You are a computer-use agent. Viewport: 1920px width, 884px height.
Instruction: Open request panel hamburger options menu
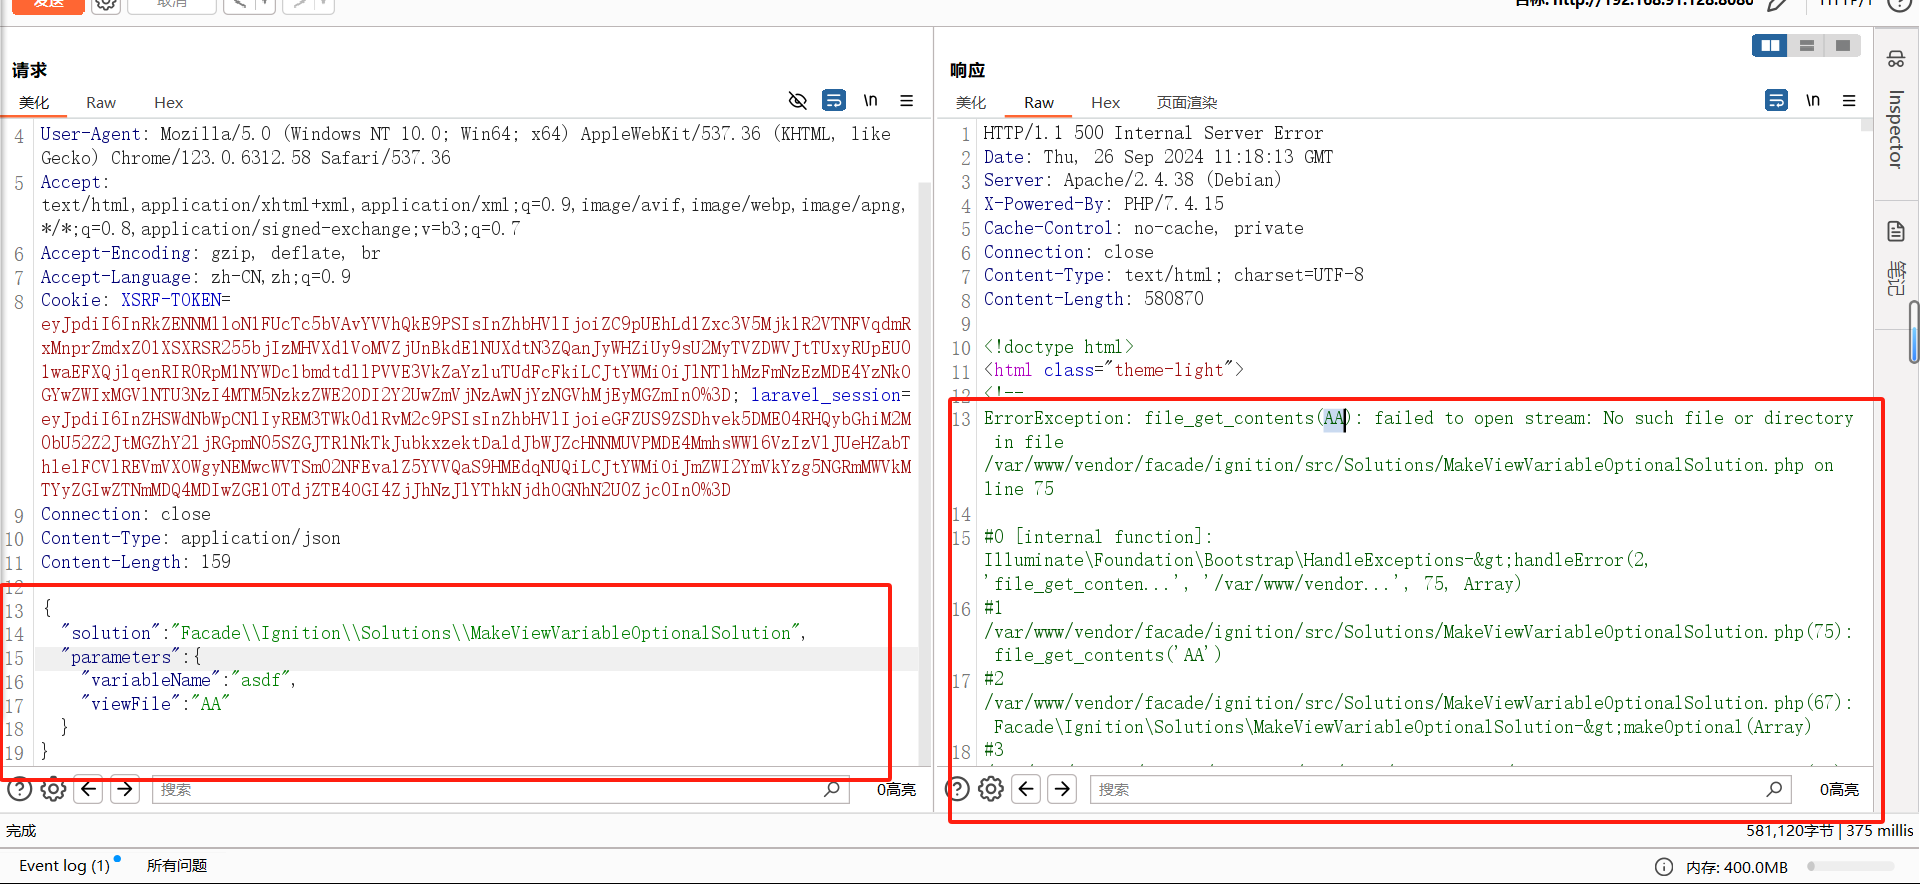(907, 101)
